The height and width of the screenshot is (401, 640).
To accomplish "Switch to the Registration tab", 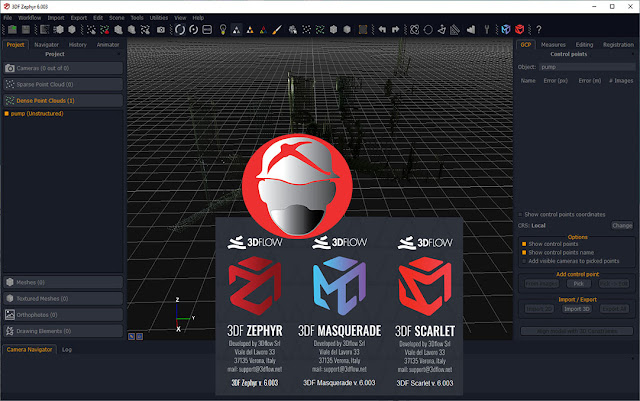I will tap(618, 45).
